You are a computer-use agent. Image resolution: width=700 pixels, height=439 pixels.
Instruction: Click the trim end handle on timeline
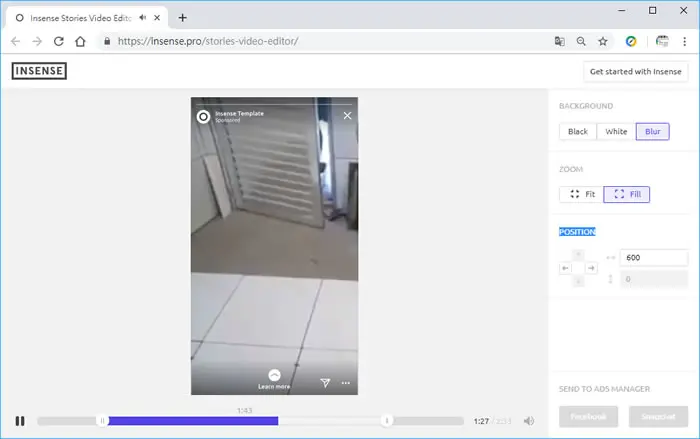387,421
